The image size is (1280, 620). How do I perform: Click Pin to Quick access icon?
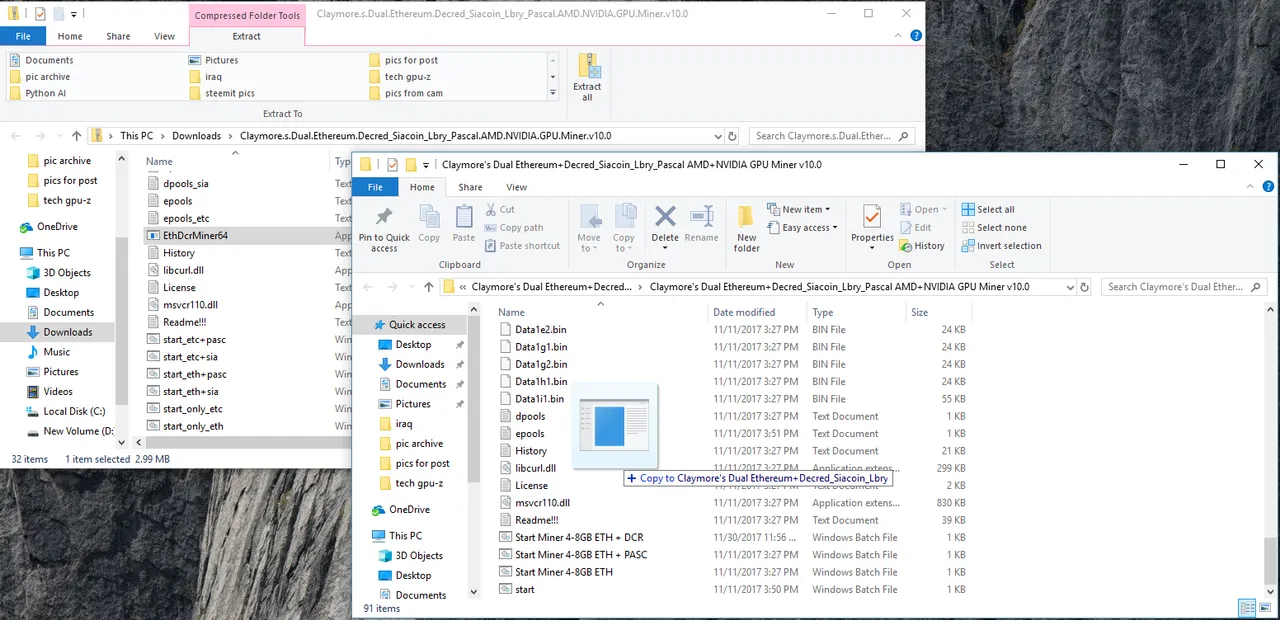pos(384,218)
